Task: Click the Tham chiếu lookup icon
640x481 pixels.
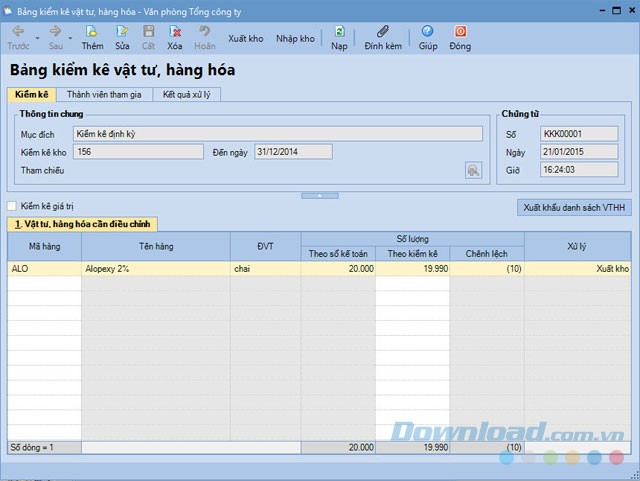Action: pyautogui.click(x=473, y=171)
